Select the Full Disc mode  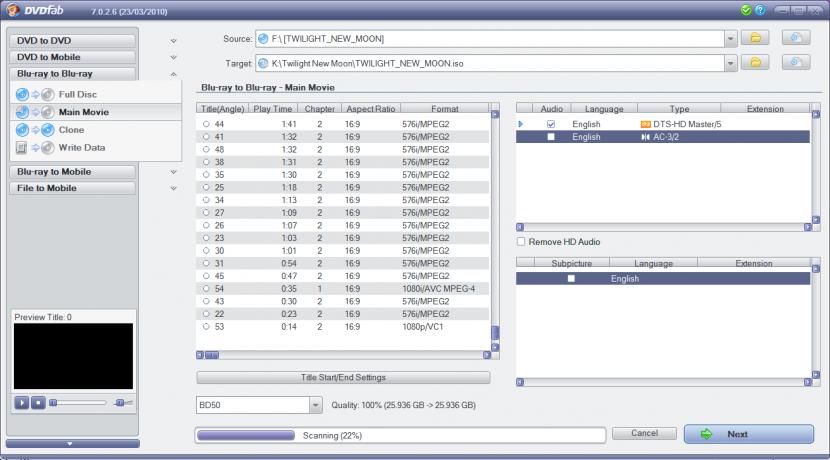click(x=77, y=94)
